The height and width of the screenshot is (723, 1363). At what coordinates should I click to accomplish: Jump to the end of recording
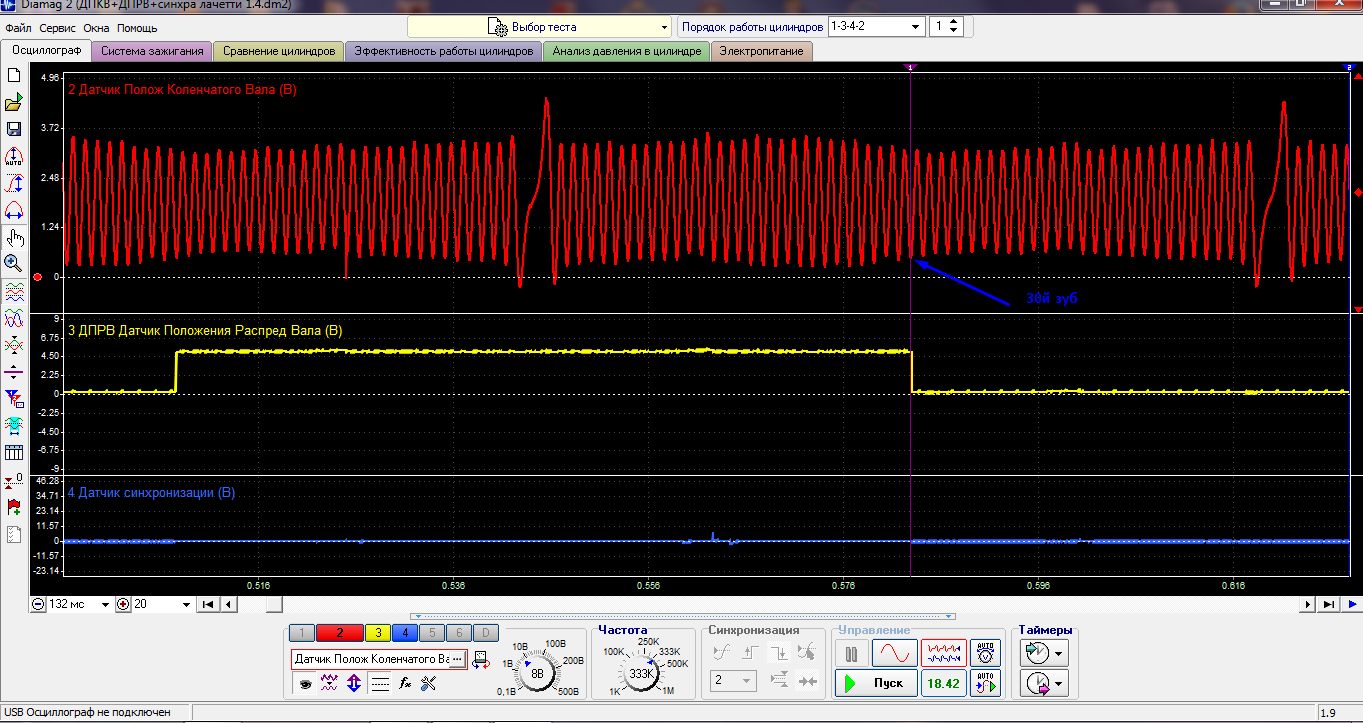coord(1329,604)
